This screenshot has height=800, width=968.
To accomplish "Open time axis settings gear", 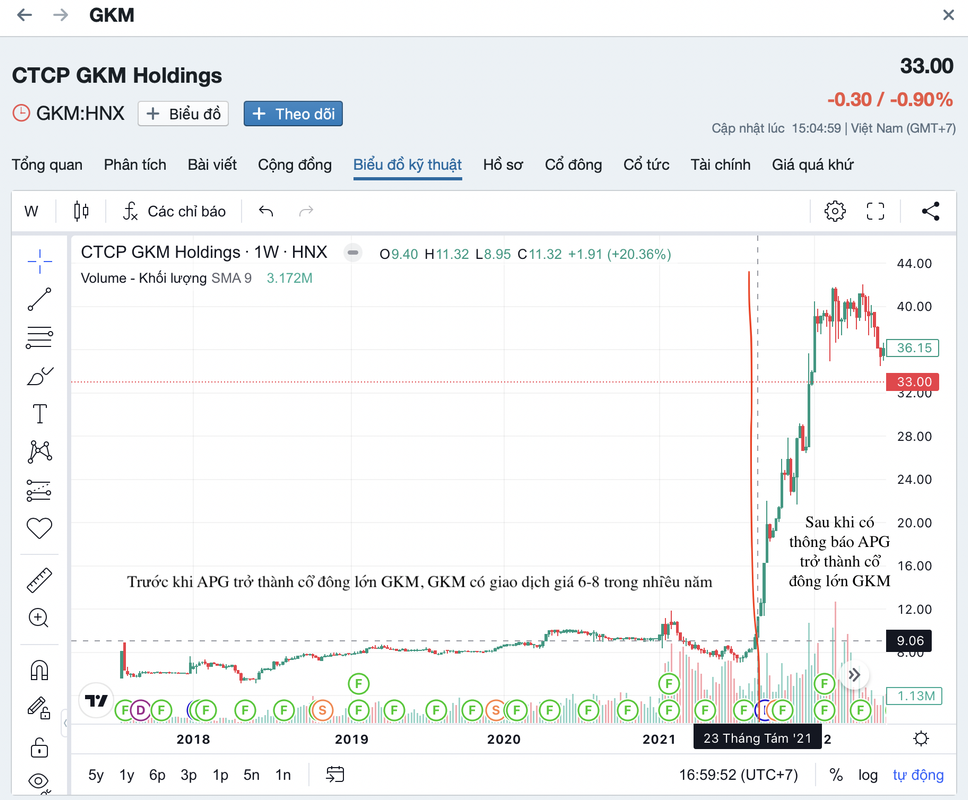I will (x=920, y=738).
